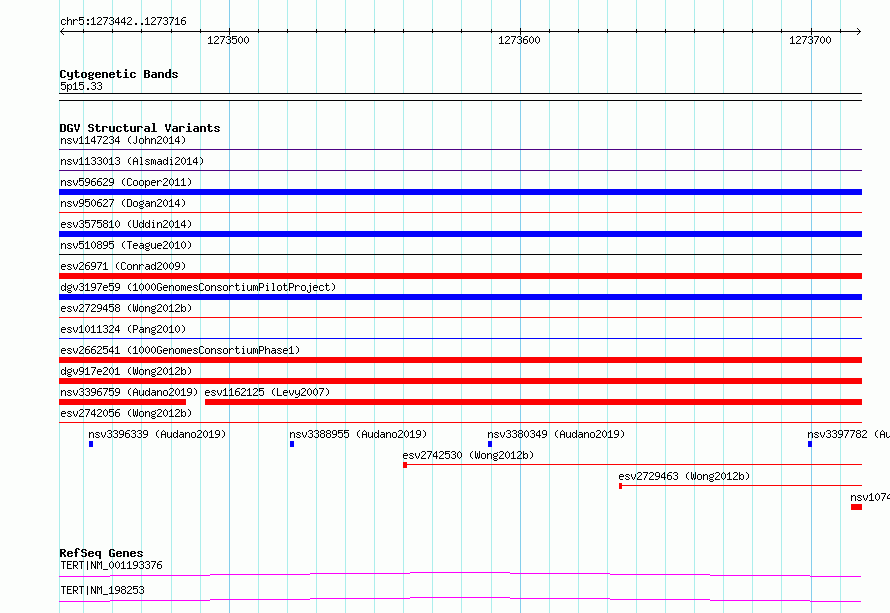This screenshot has height=613, width=890.
Task: Click the TERT|NM_198253 gene label
Action: 102,590
